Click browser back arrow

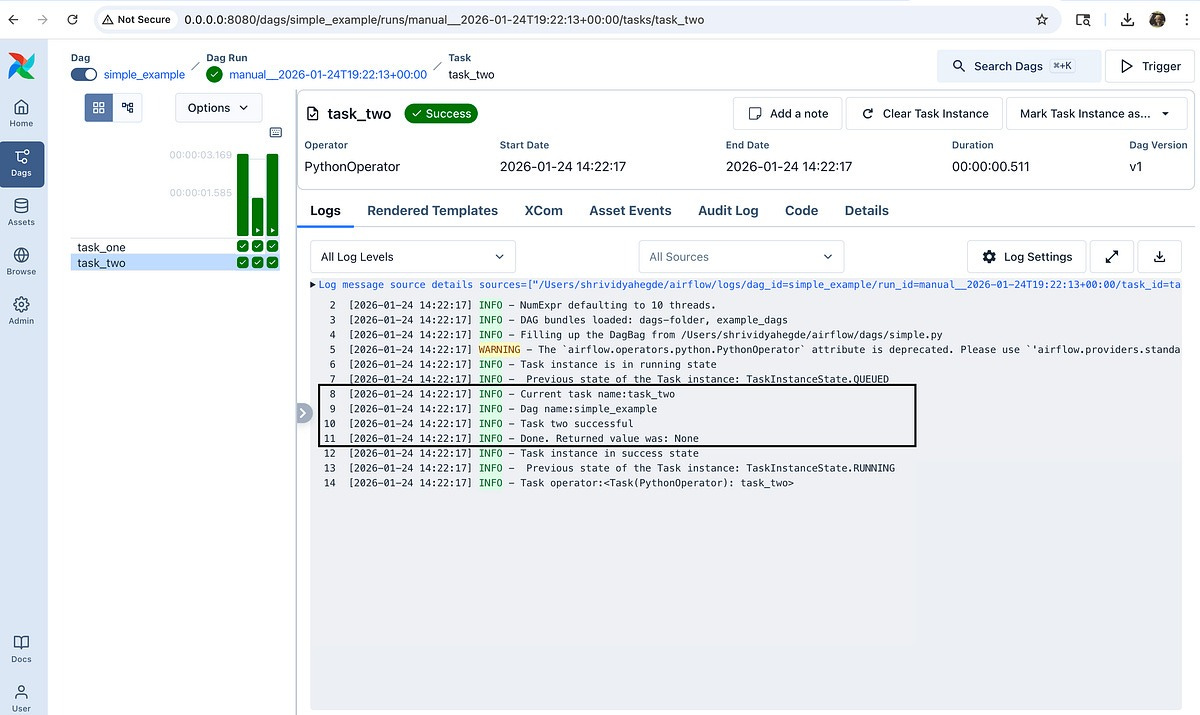pos(13,19)
